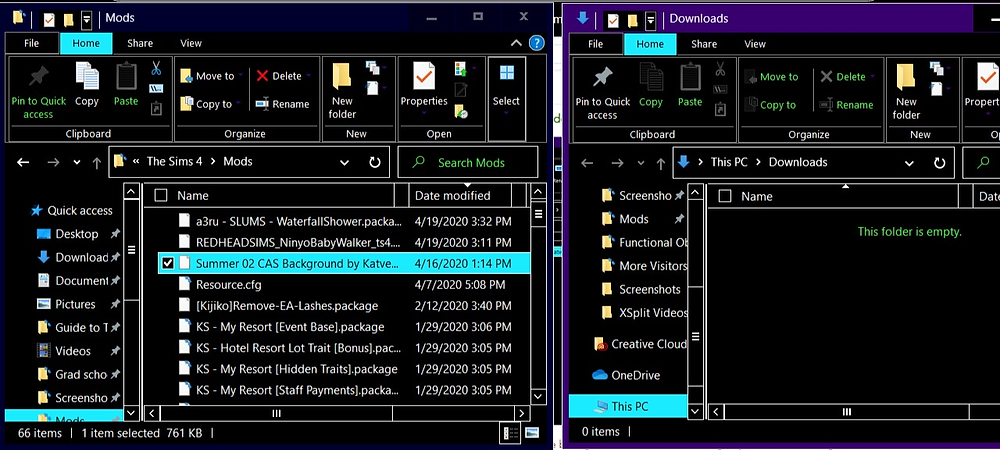Expand Delete dropdown arrow in Mods window
The width and height of the screenshot is (1000, 450).
[x=308, y=76]
